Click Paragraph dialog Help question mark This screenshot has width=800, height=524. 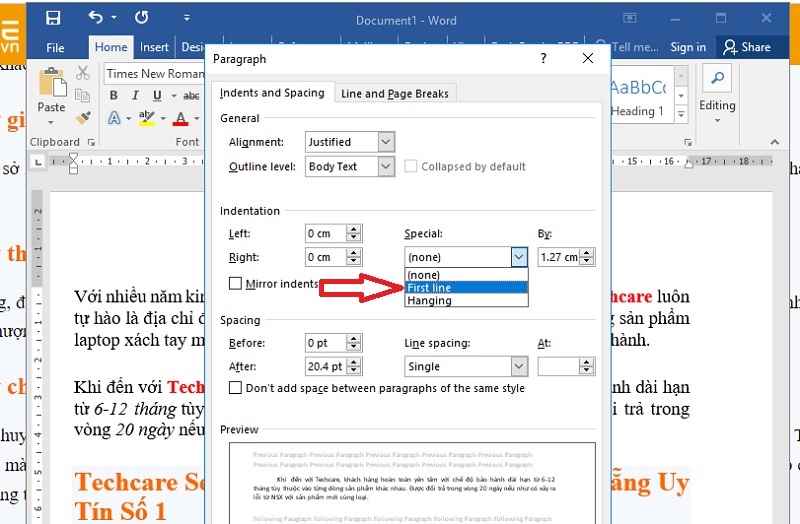point(543,58)
